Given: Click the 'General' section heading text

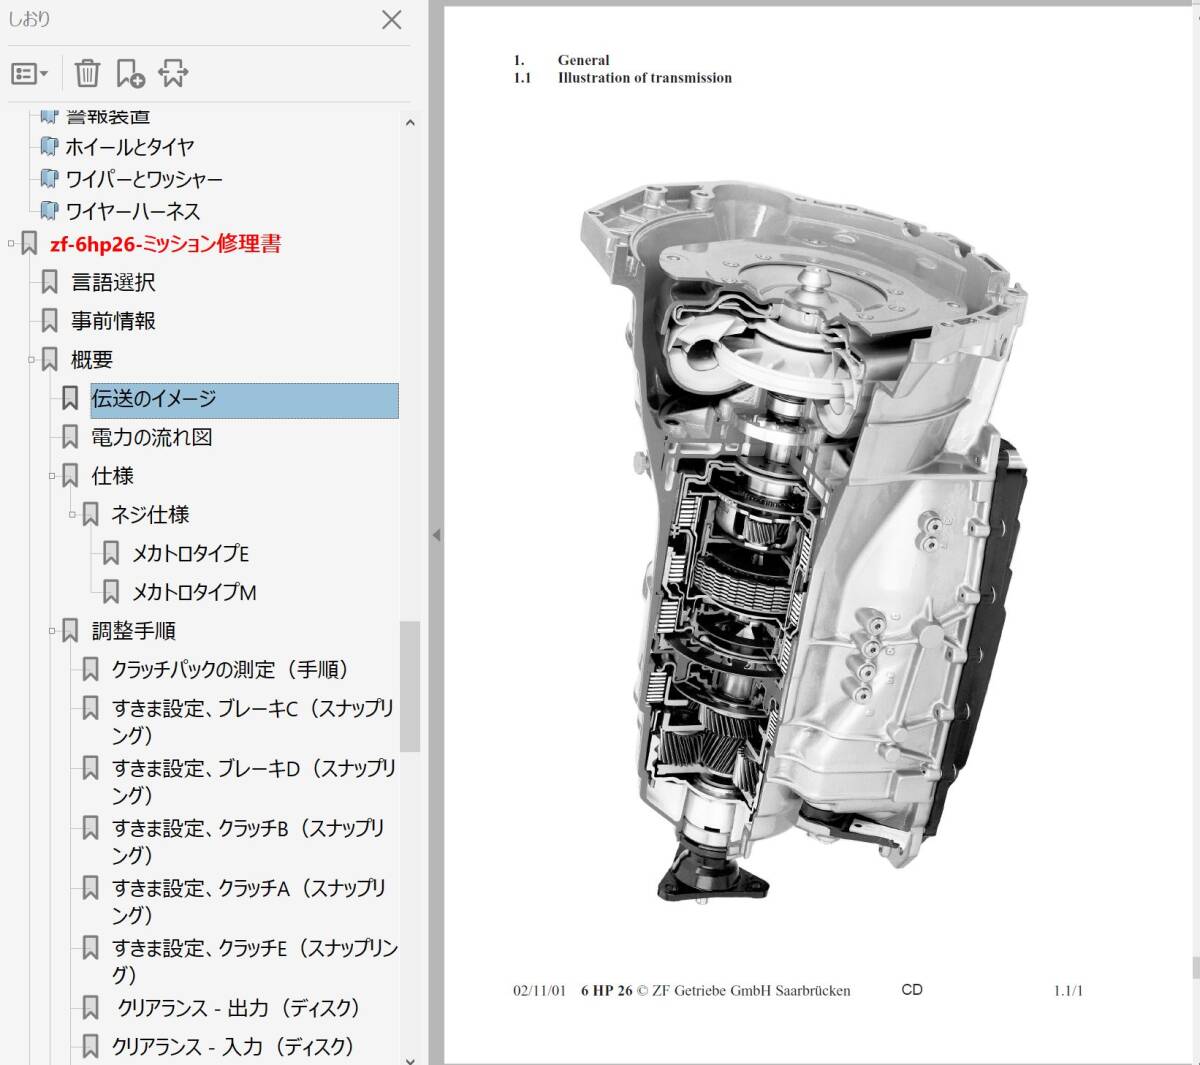Looking at the screenshot, I should [584, 60].
